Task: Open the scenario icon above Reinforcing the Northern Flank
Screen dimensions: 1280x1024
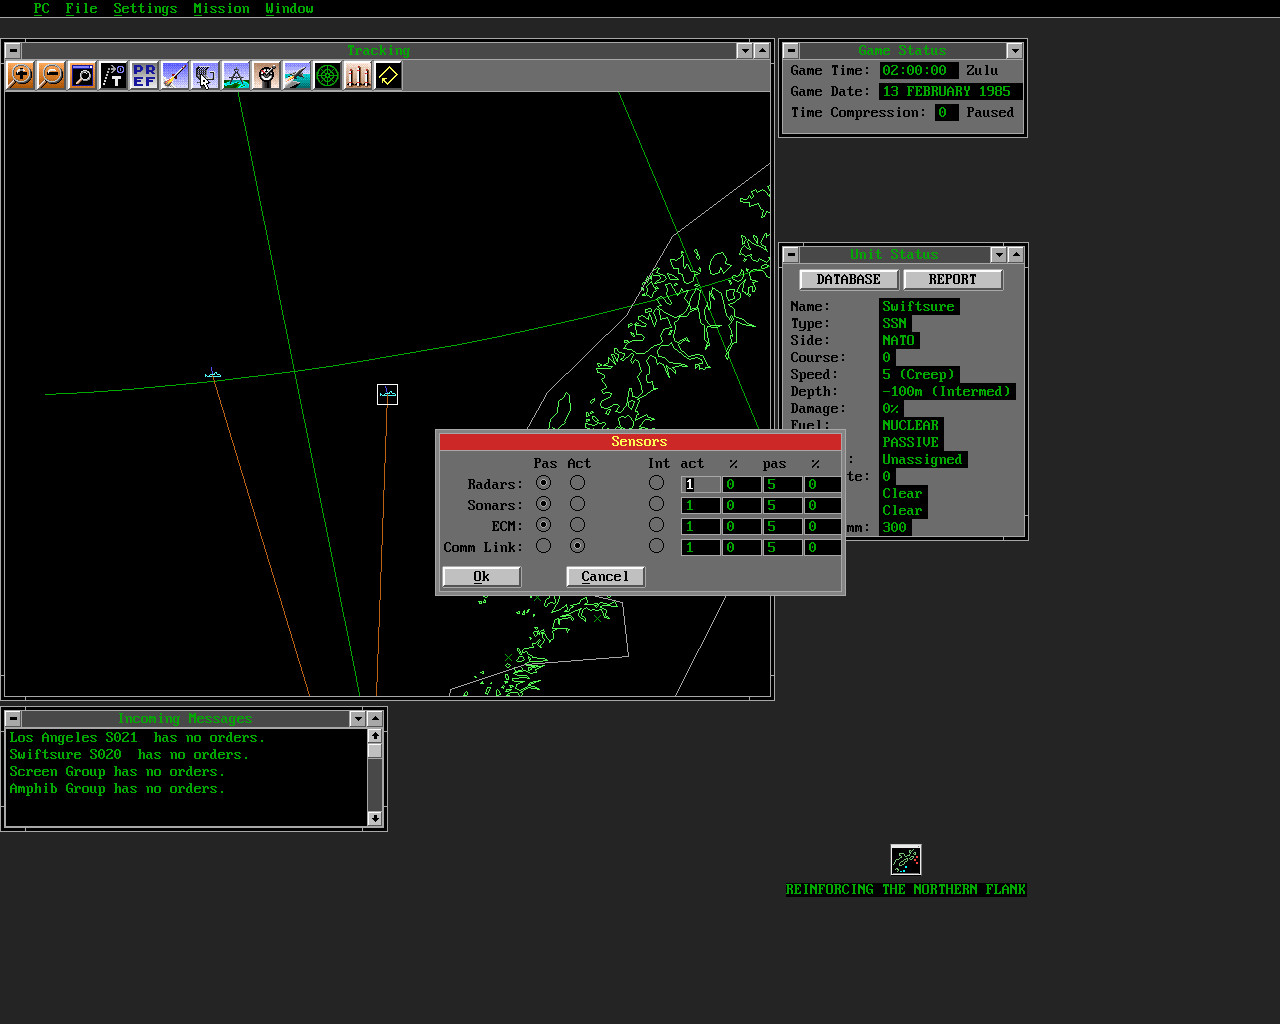Action: pos(905,860)
